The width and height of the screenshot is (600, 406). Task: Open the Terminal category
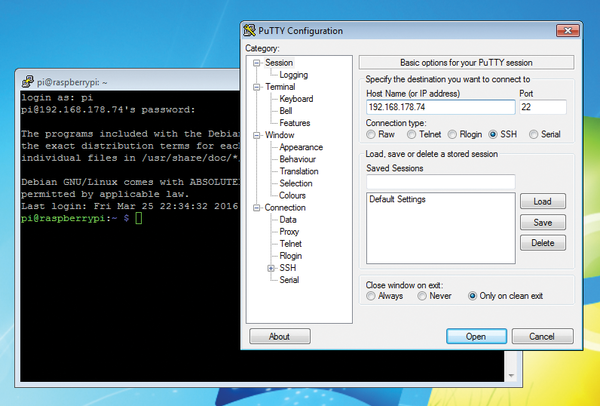280,87
